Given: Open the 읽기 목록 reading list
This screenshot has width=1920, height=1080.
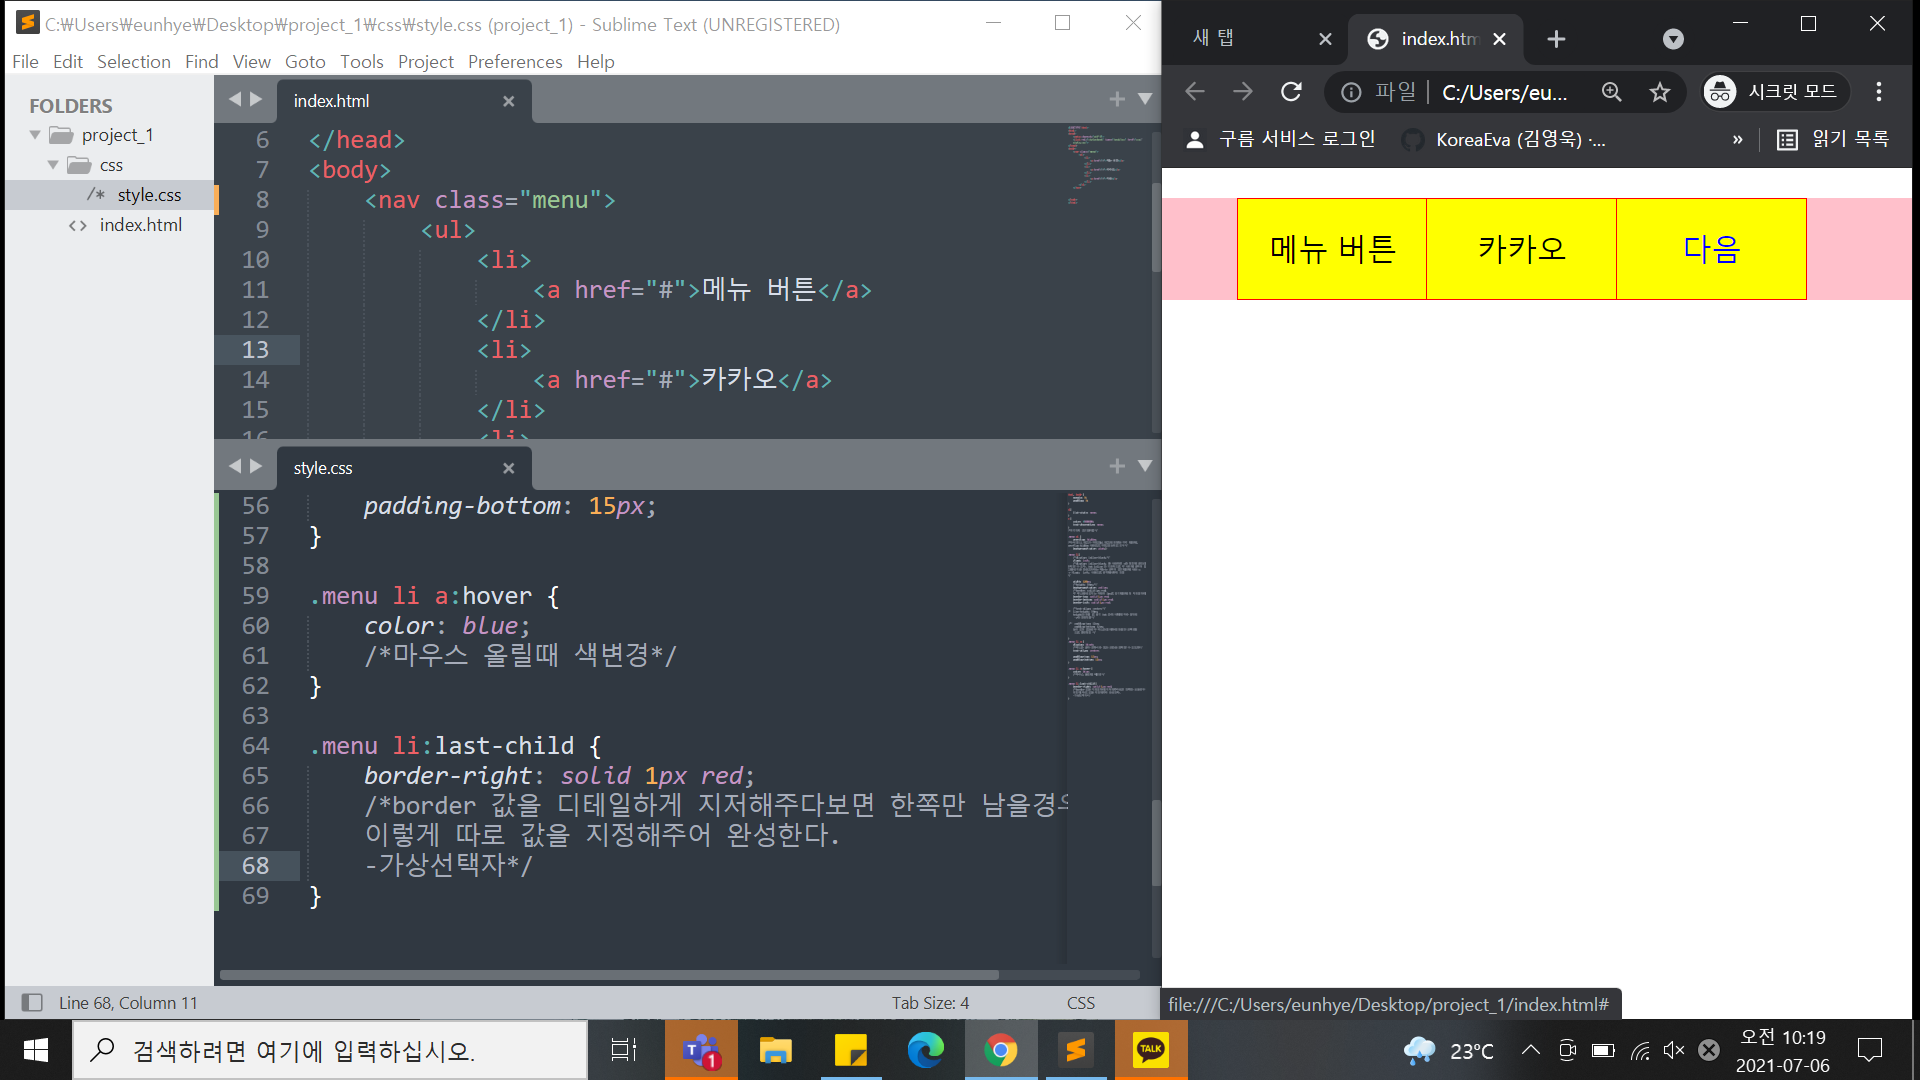Looking at the screenshot, I should tap(1833, 139).
